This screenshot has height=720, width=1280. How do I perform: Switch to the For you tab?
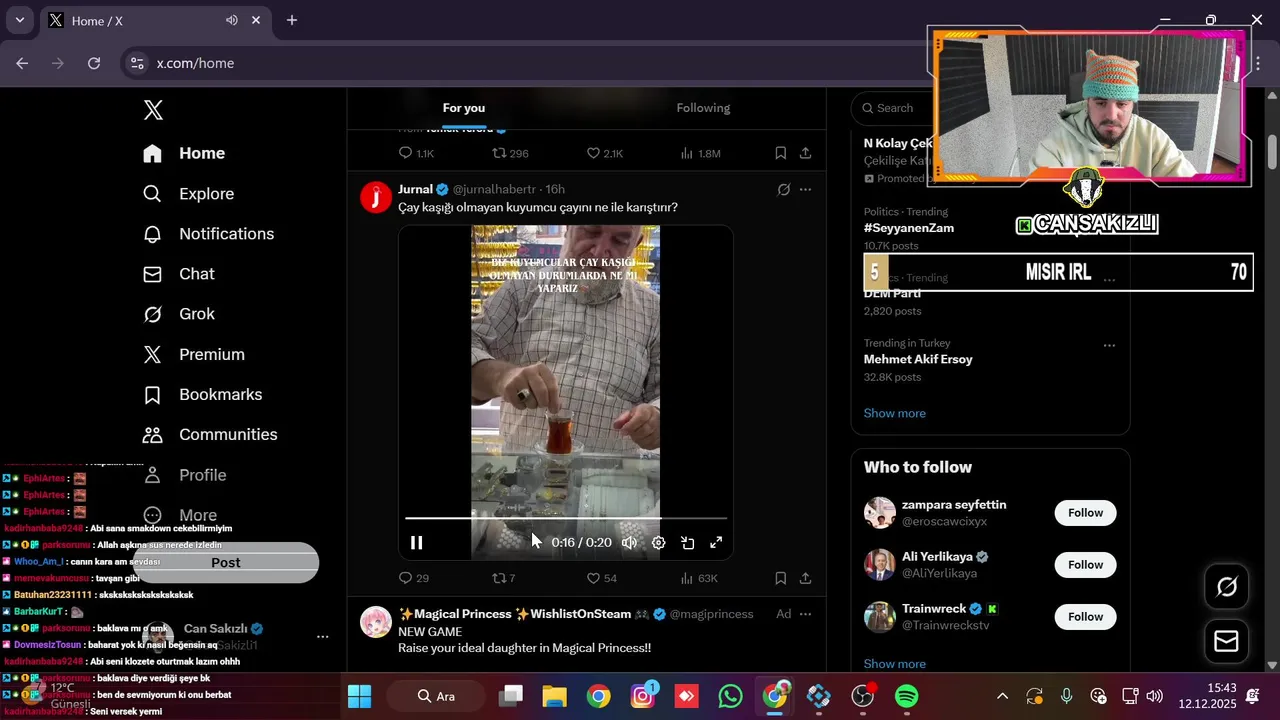[464, 108]
